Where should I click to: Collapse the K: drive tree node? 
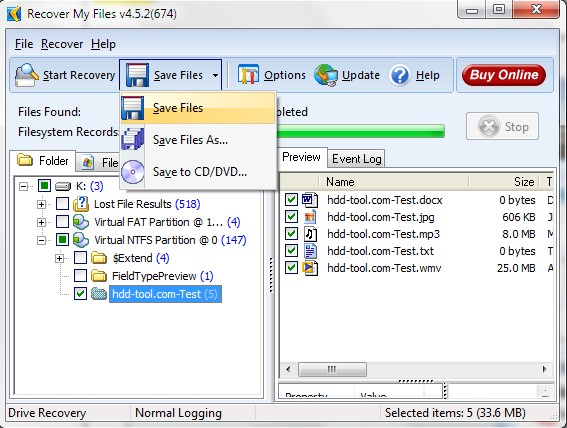tap(24, 187)
